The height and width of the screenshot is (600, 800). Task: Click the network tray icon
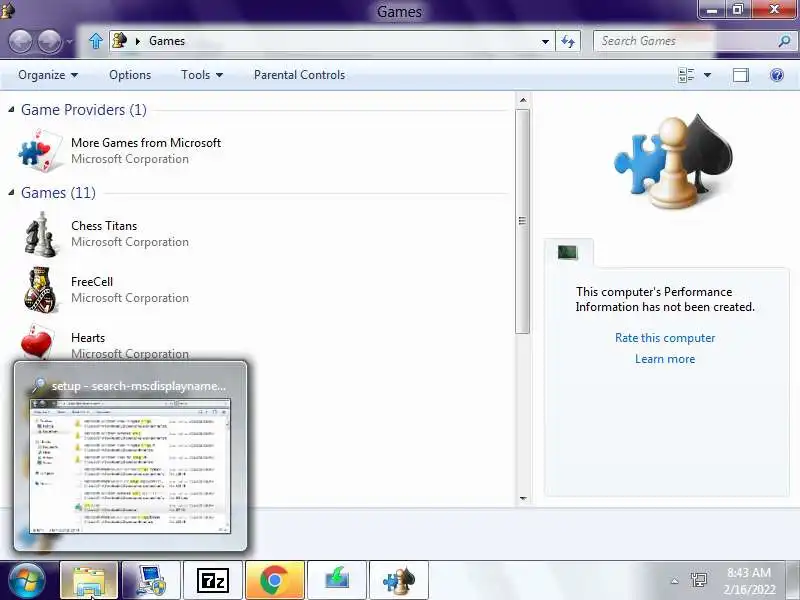click(698, 580)
